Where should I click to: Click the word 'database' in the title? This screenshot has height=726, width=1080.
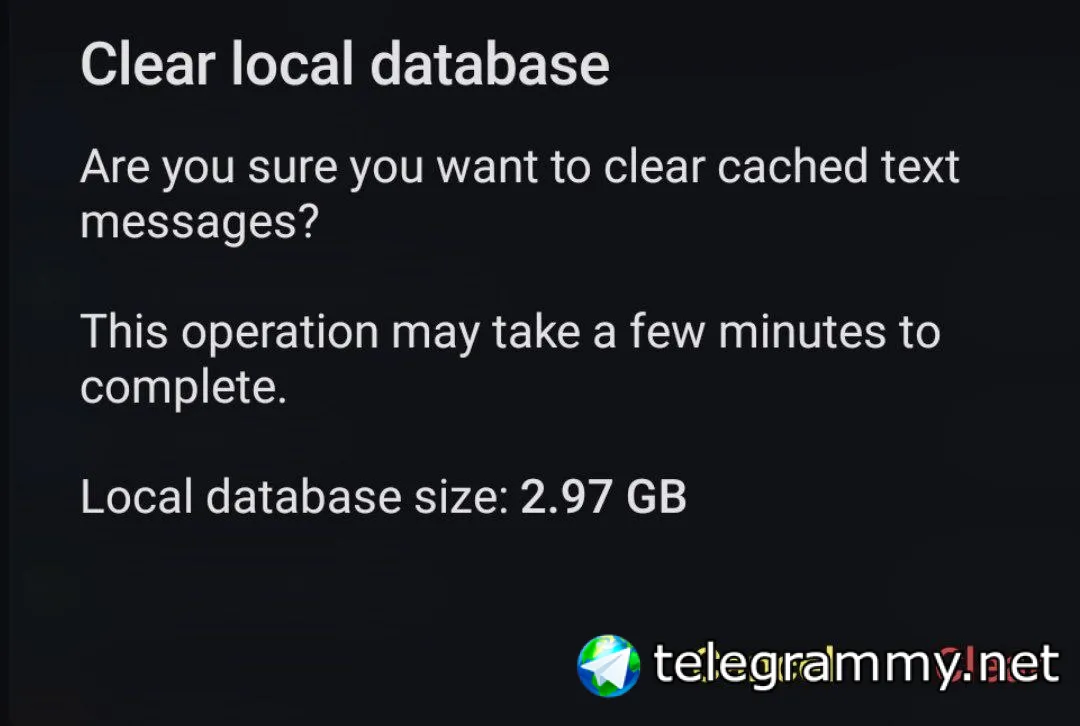click(489, 65)
